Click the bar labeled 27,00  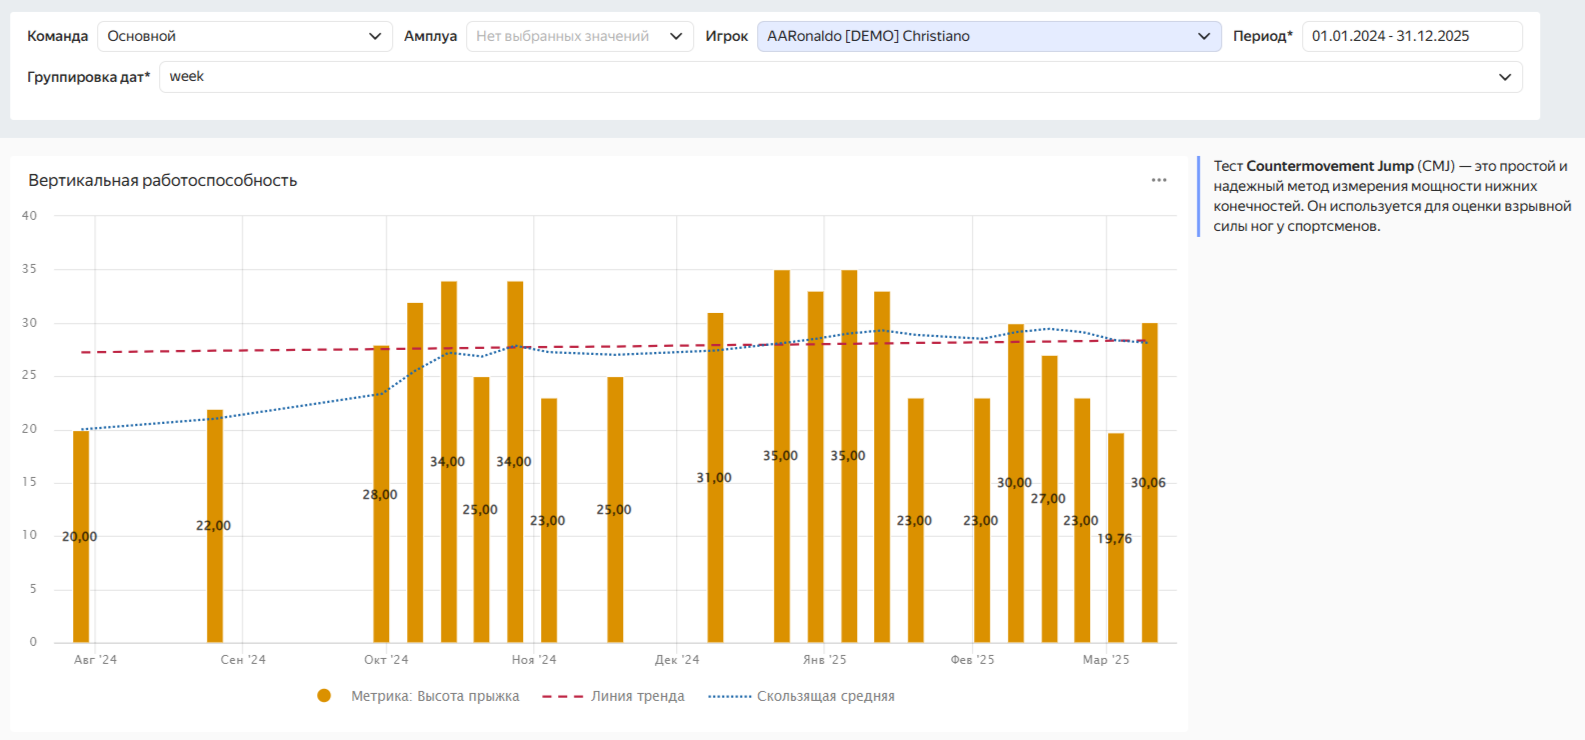pyautogui.click(x=1049, y=499)
